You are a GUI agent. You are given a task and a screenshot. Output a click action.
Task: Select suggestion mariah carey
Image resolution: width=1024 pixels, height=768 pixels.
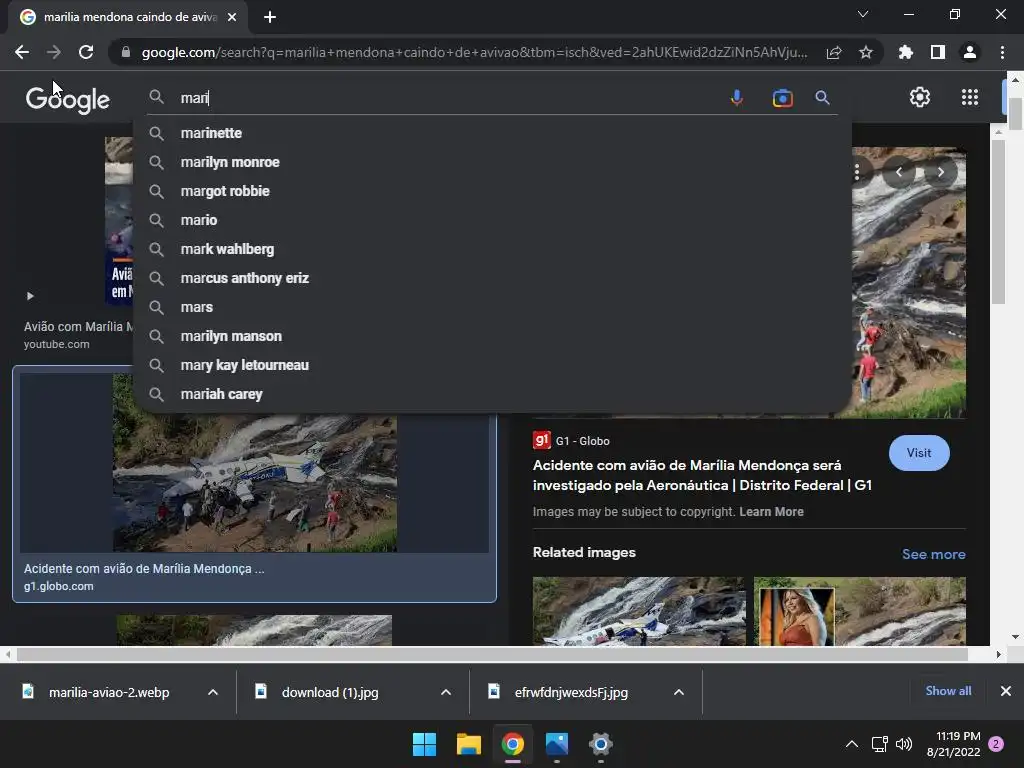[x=492, y=394]
